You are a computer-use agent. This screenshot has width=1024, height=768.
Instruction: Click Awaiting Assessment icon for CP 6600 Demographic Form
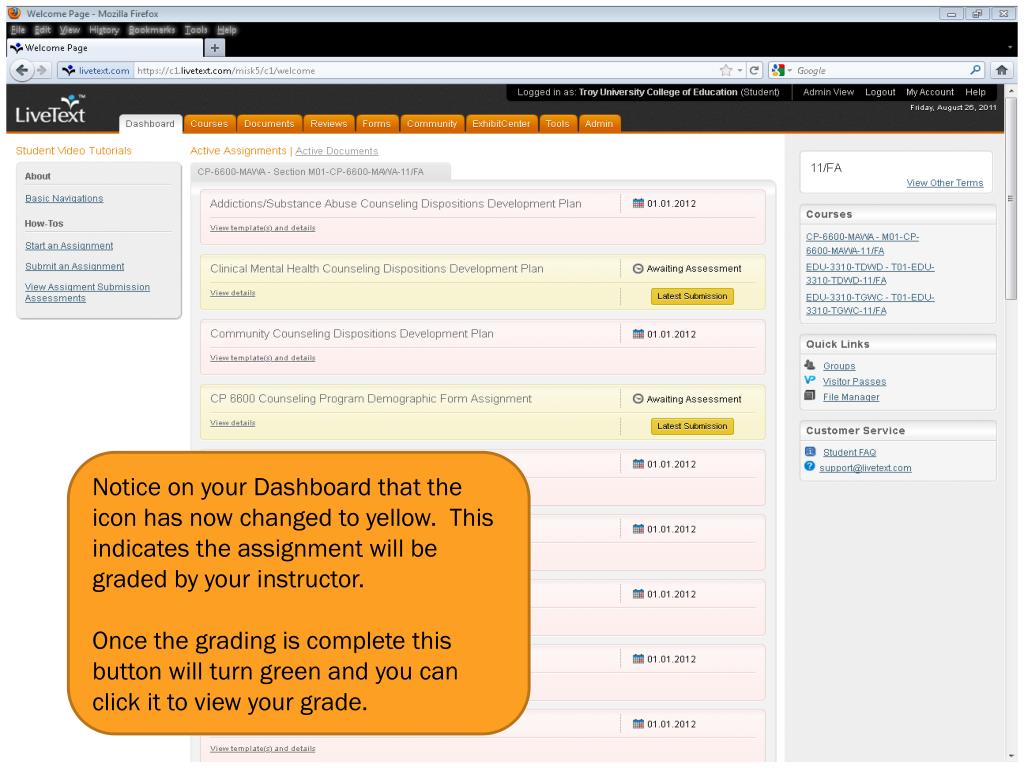coord(638,398)
